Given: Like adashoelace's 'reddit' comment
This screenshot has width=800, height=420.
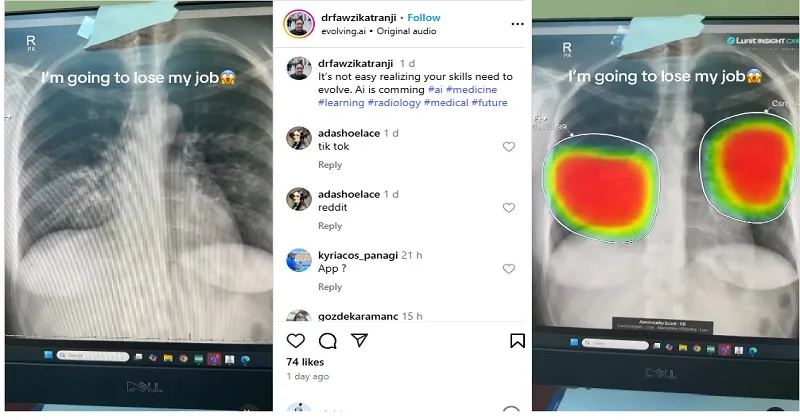Looking at the screenshot, I should (509, 208).
